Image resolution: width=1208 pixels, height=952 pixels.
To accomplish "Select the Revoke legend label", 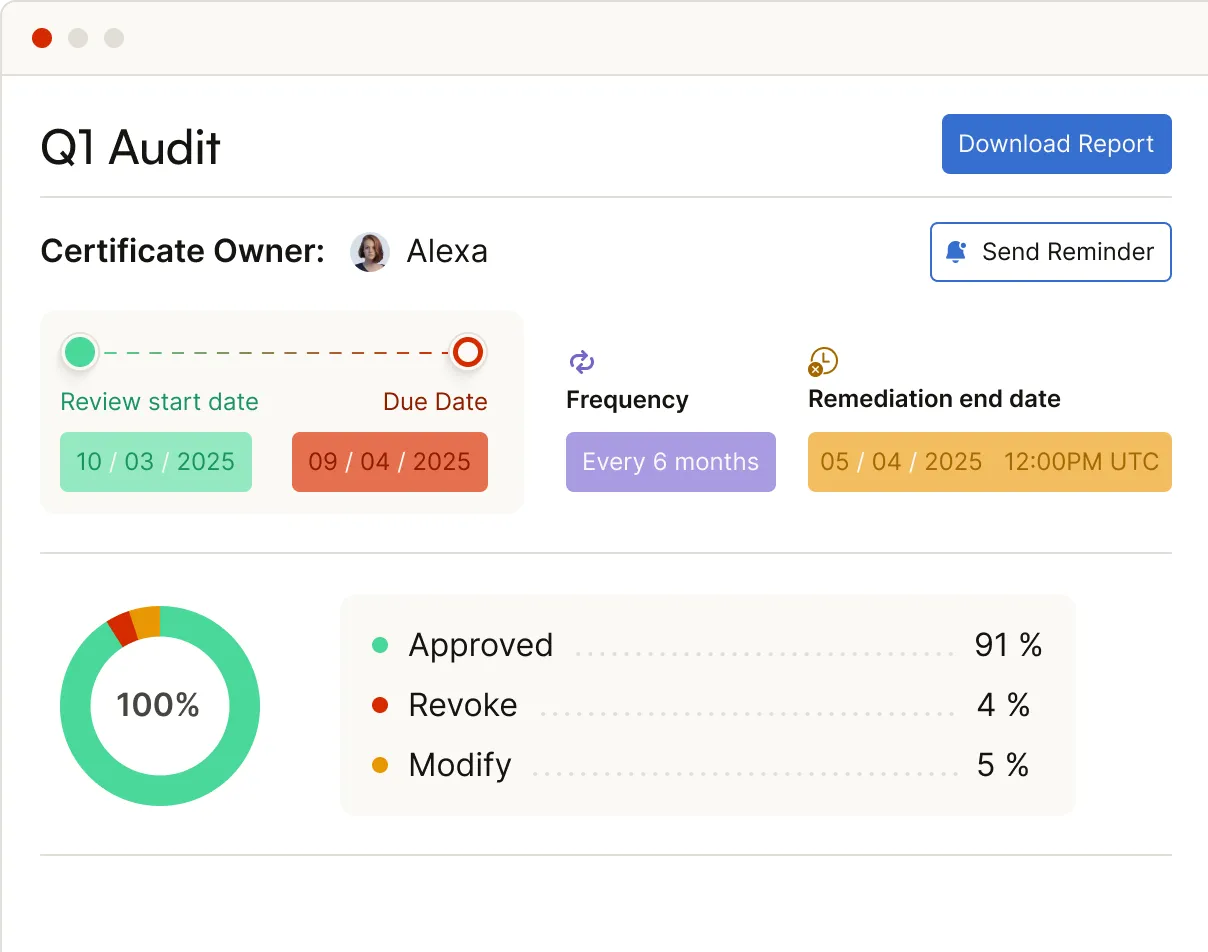I will (x=463, y=705).
